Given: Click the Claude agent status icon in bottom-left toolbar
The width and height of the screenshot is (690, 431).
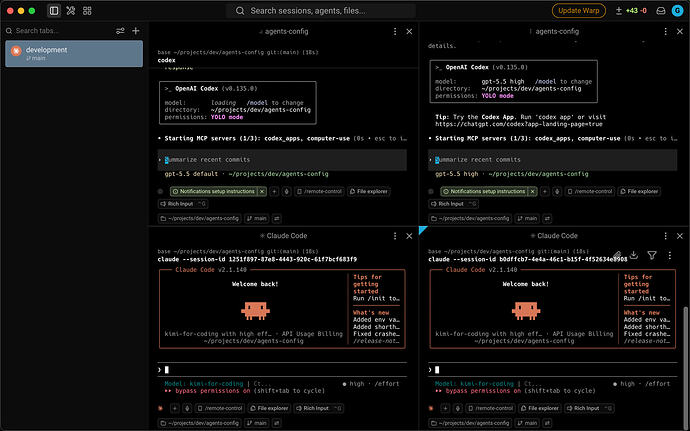Looking at the screenshot, I should pos(161,408).
